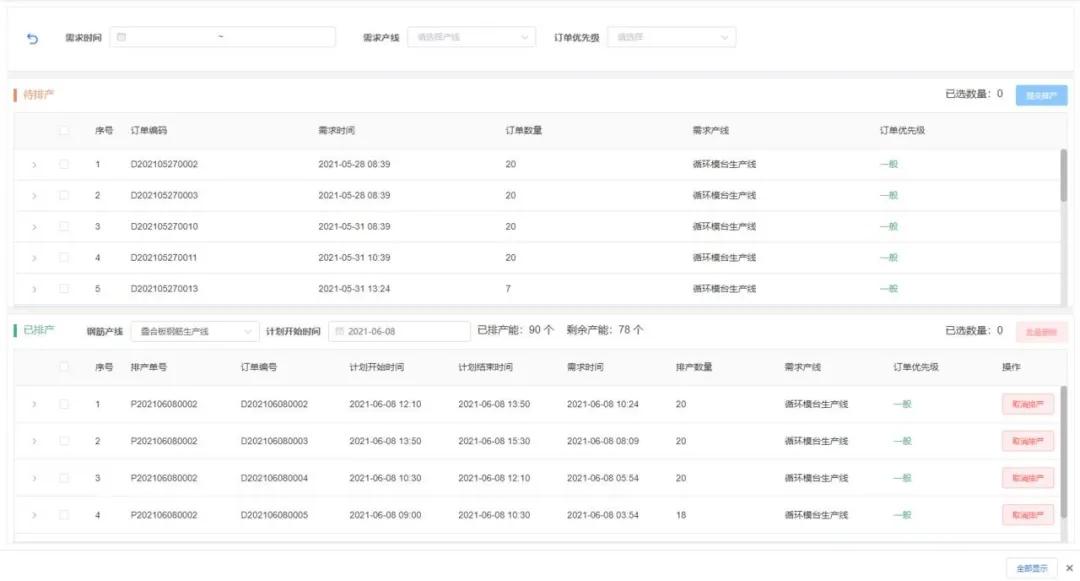Open the 订单优先级 dropdown
The image size is (1080, 581).
[x=670, y=36]
